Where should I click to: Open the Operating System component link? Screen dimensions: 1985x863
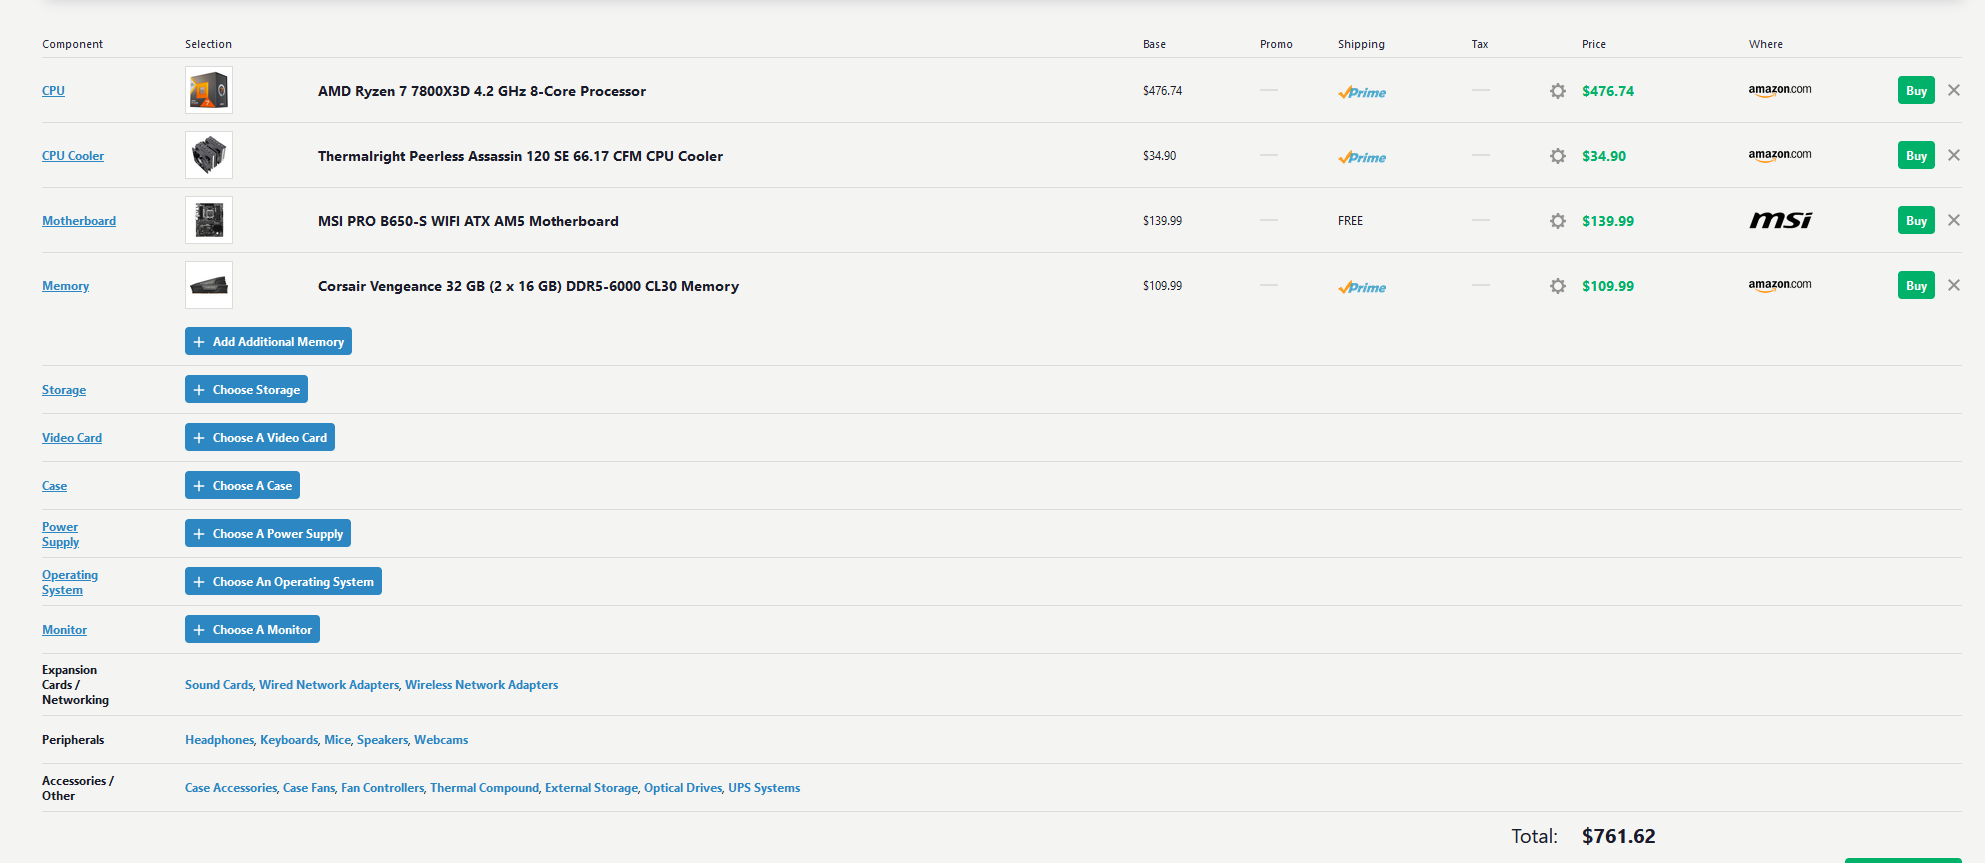70,582
